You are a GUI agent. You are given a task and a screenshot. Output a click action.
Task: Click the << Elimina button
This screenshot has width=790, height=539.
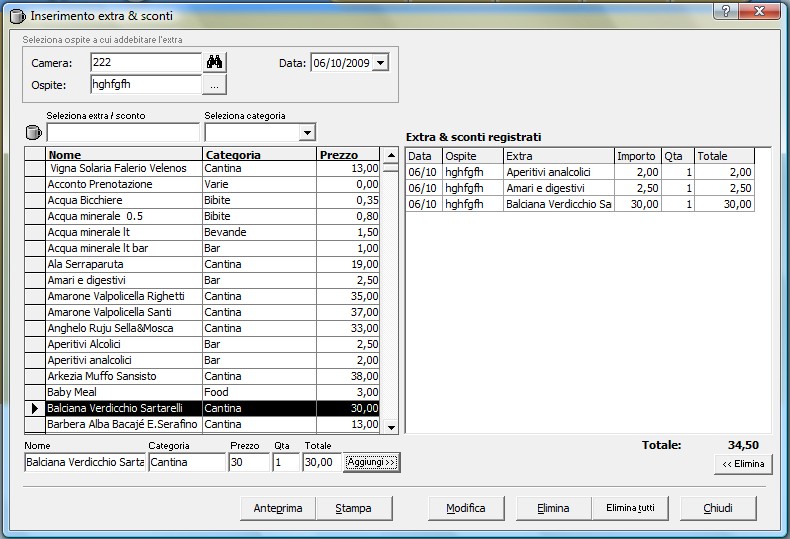[743, 464]
